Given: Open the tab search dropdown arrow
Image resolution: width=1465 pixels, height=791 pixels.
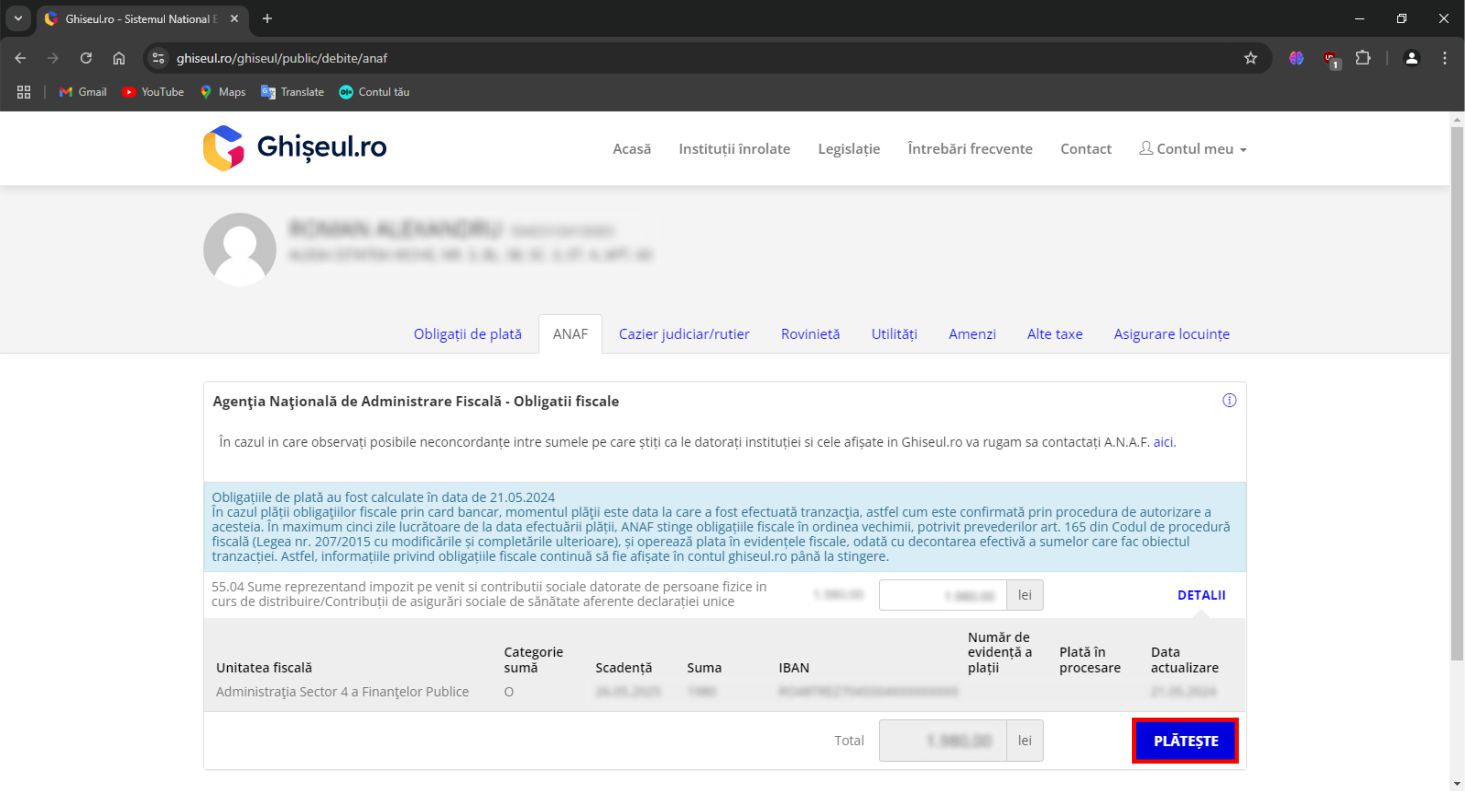Looking at the screenshot, I should click(x=18, y=19).
